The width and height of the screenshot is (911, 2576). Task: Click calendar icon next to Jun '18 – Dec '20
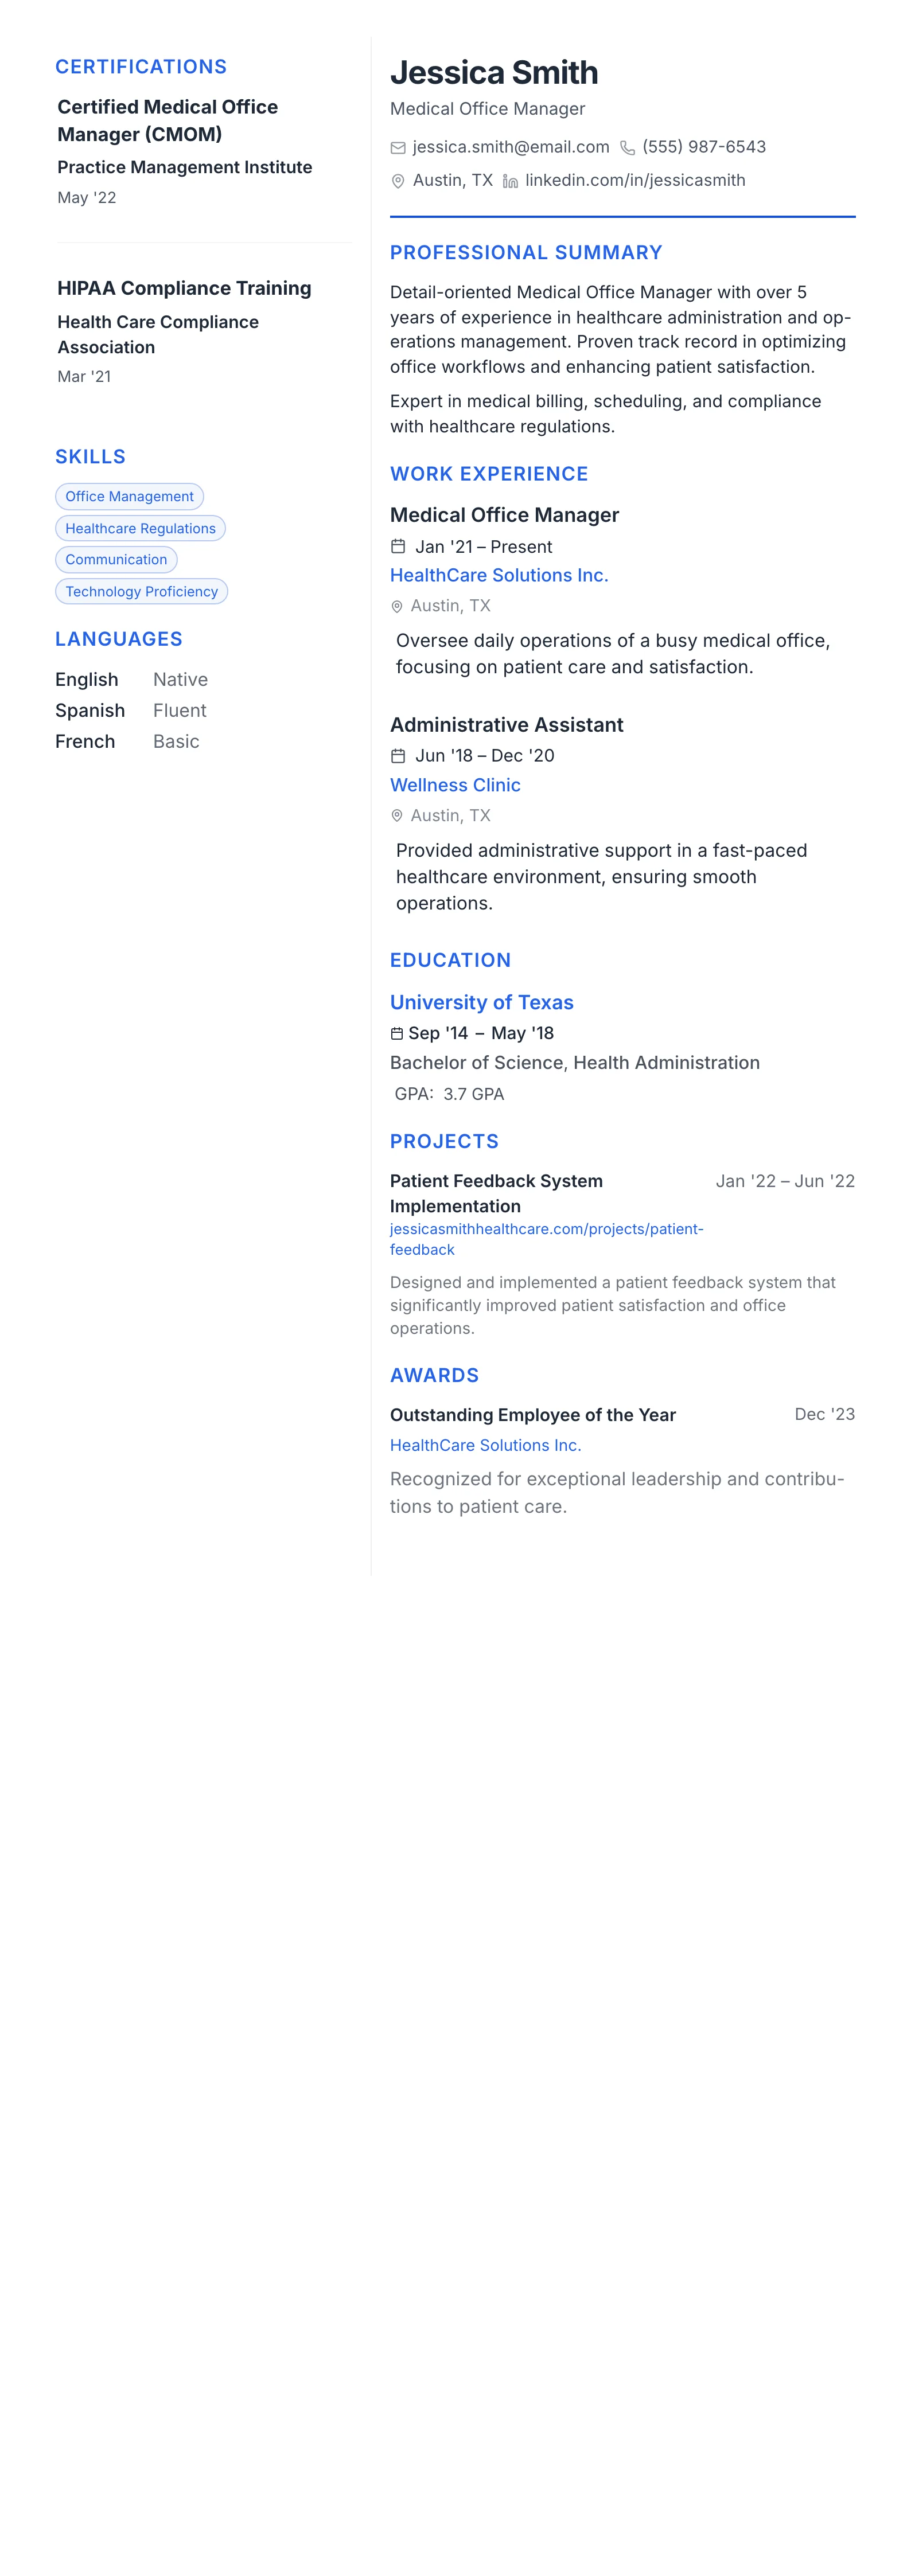398,756
